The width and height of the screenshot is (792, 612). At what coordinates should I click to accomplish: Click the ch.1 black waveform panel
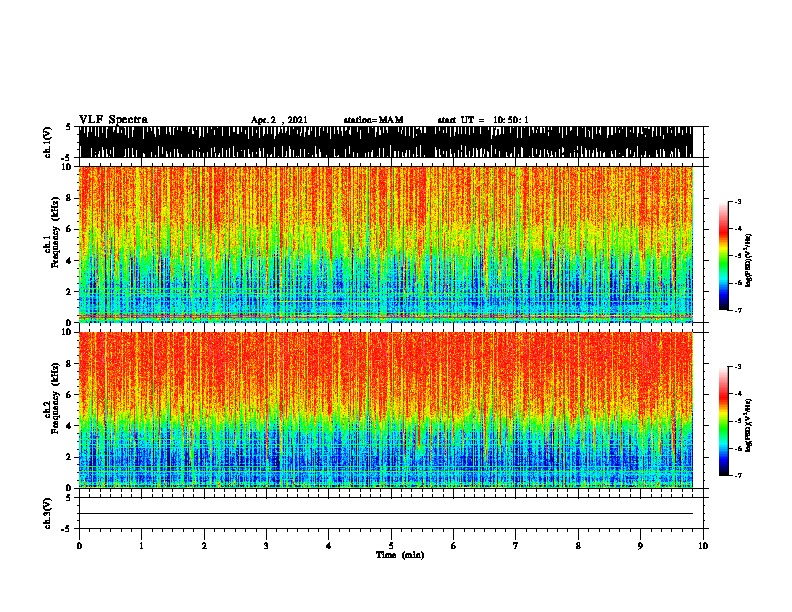click(x=386, y=142)
